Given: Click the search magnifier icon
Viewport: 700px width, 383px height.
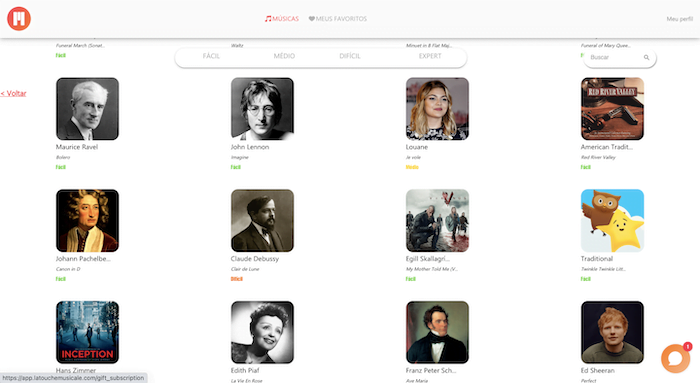Looking at the screenshot, I should pyautogui.click(x=646, y=58).
